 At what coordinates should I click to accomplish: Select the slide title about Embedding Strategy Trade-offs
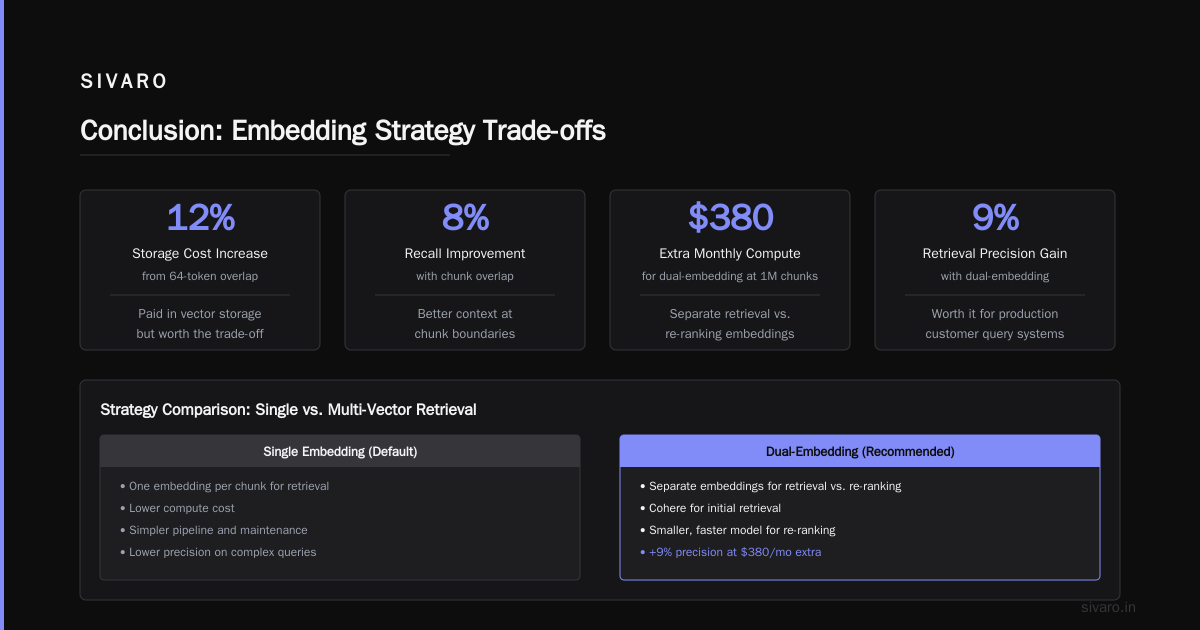[343, 131]
